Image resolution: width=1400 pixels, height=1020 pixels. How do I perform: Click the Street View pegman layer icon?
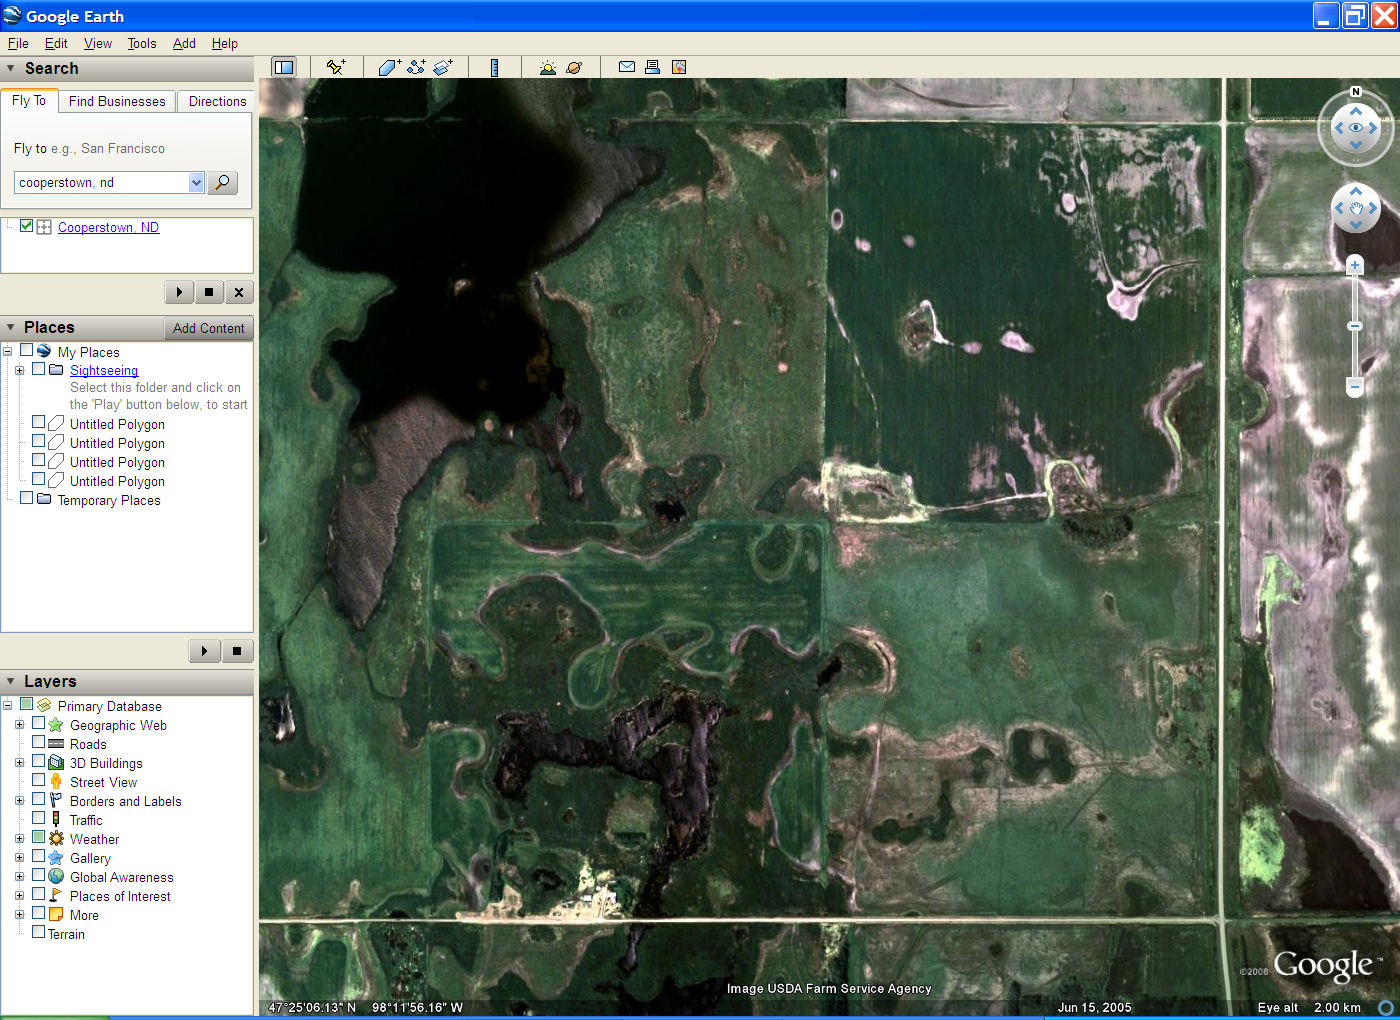pos(56,781)
